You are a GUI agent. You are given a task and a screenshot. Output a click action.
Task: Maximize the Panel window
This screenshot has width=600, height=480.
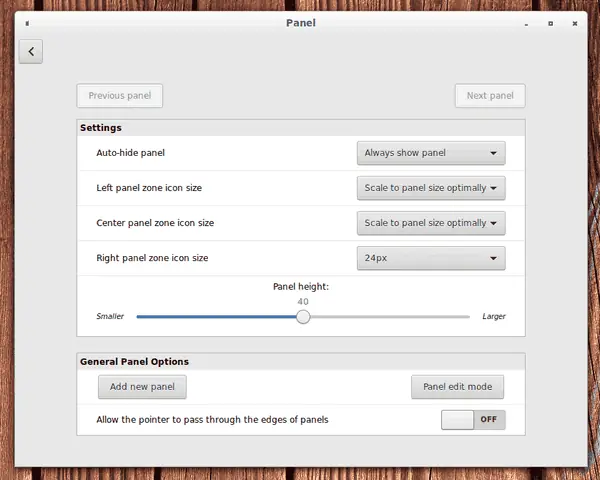pyautogui.click(x=551, y=24)
